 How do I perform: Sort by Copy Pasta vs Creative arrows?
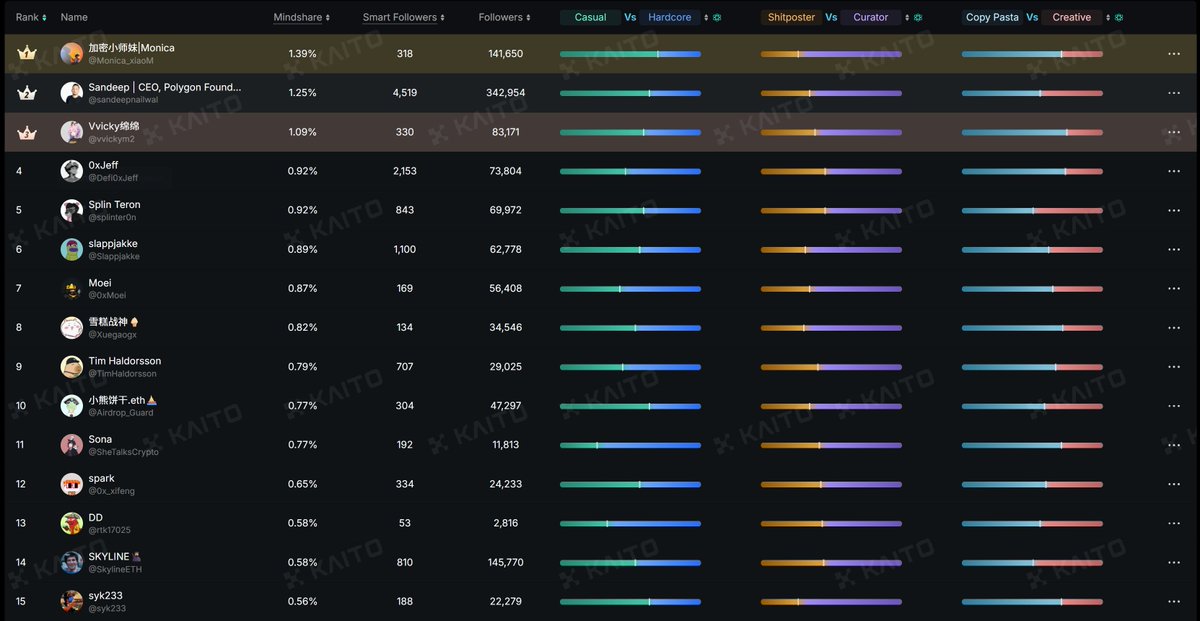(x=1108, y=18)
